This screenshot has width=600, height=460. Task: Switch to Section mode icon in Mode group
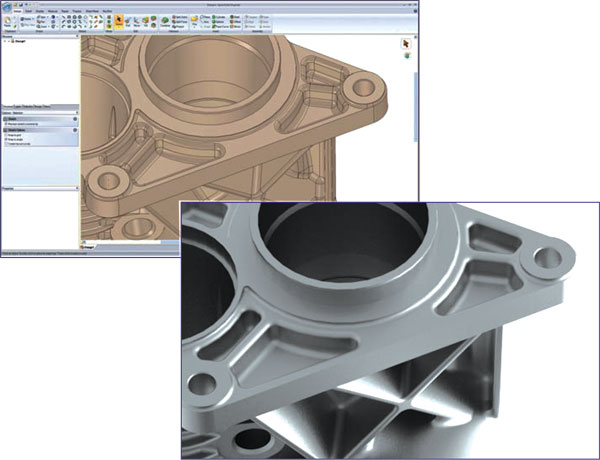pos(109,21)
